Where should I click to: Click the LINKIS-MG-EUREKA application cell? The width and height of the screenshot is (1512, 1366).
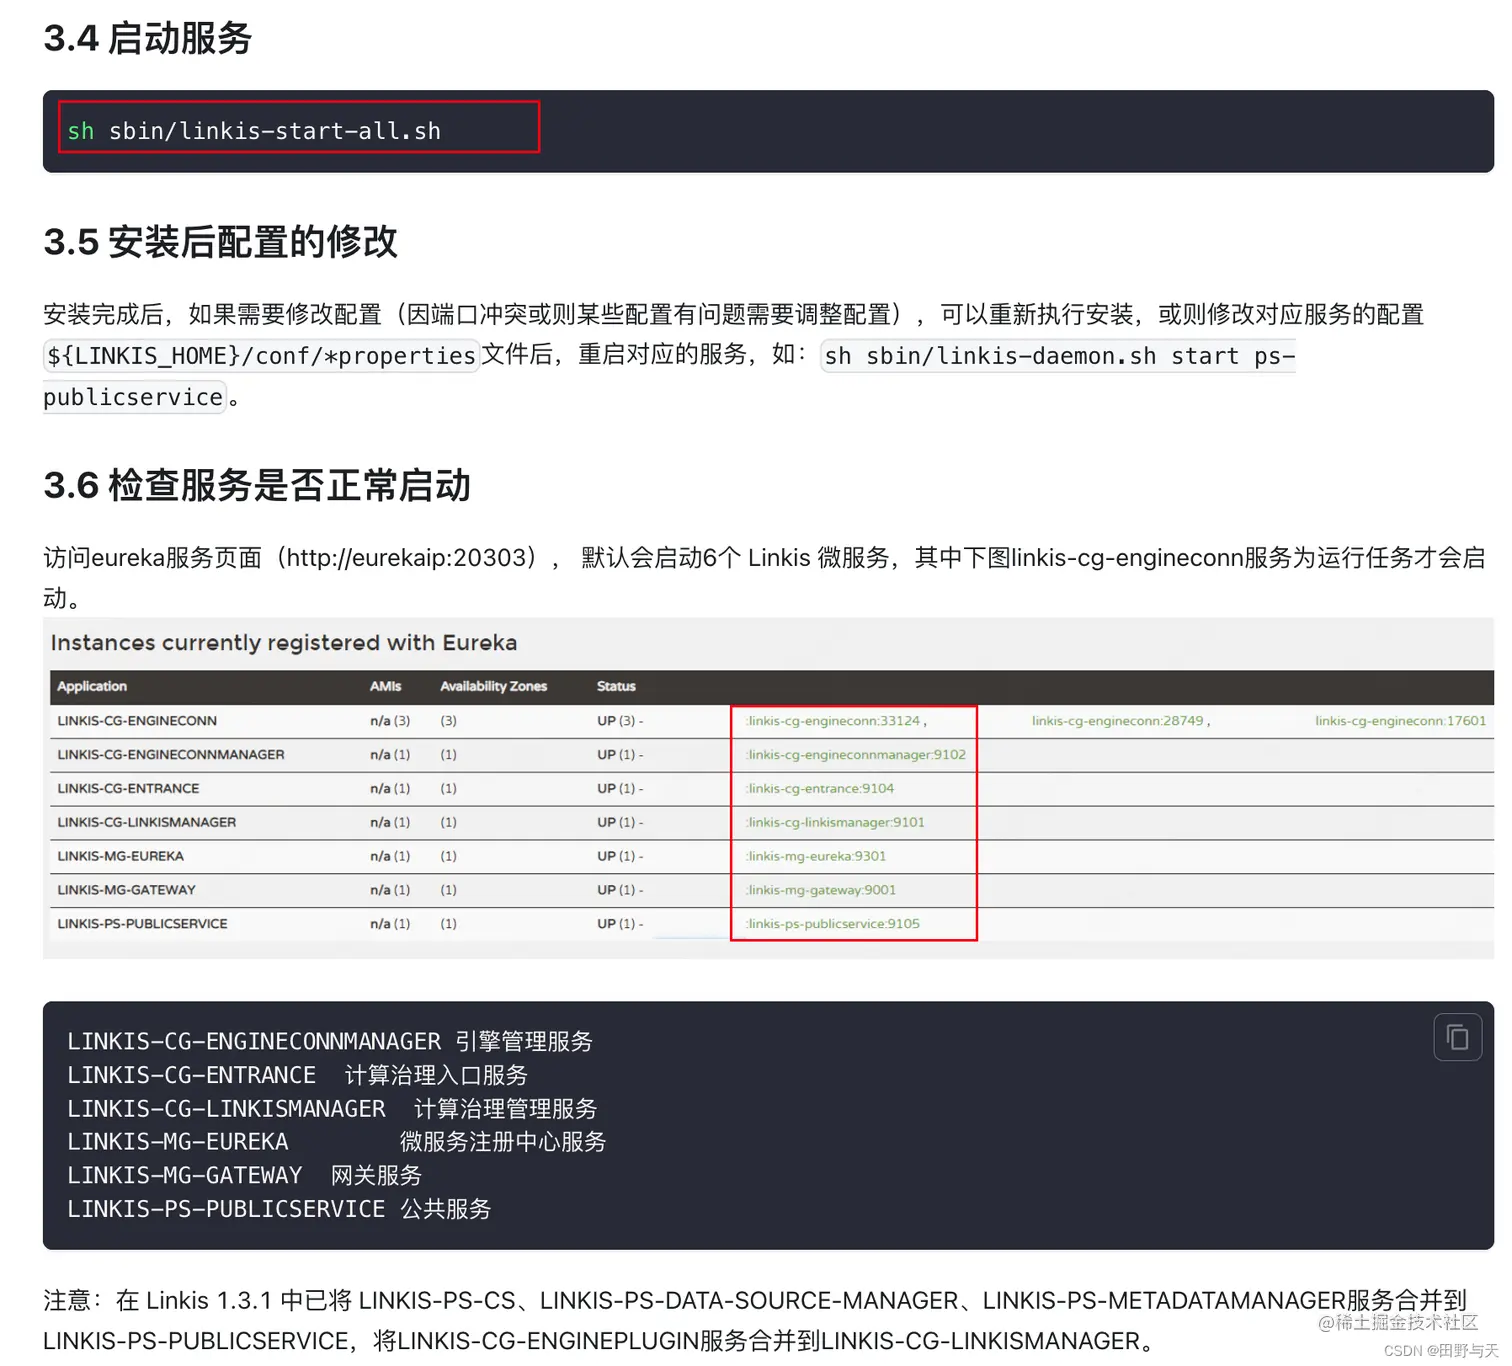(x=121, y=857)
